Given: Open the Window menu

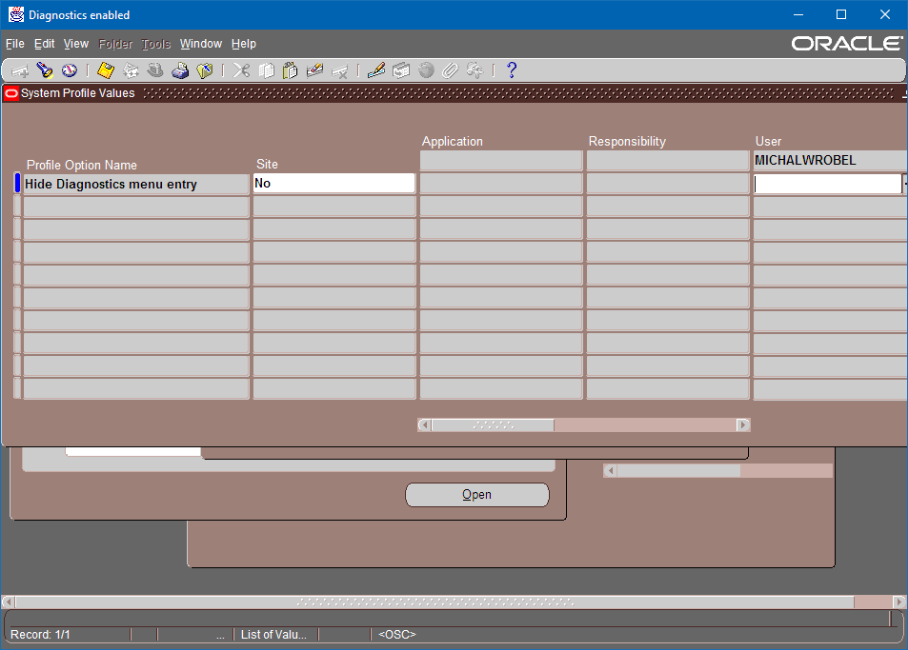Looking at the screenshot, I should point(200,44).
